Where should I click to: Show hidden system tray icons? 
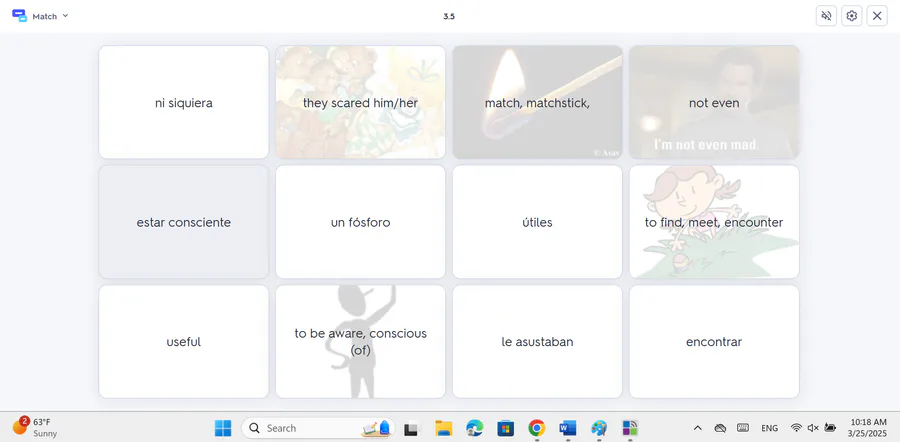pyautogui.click(x=697, y=428)
